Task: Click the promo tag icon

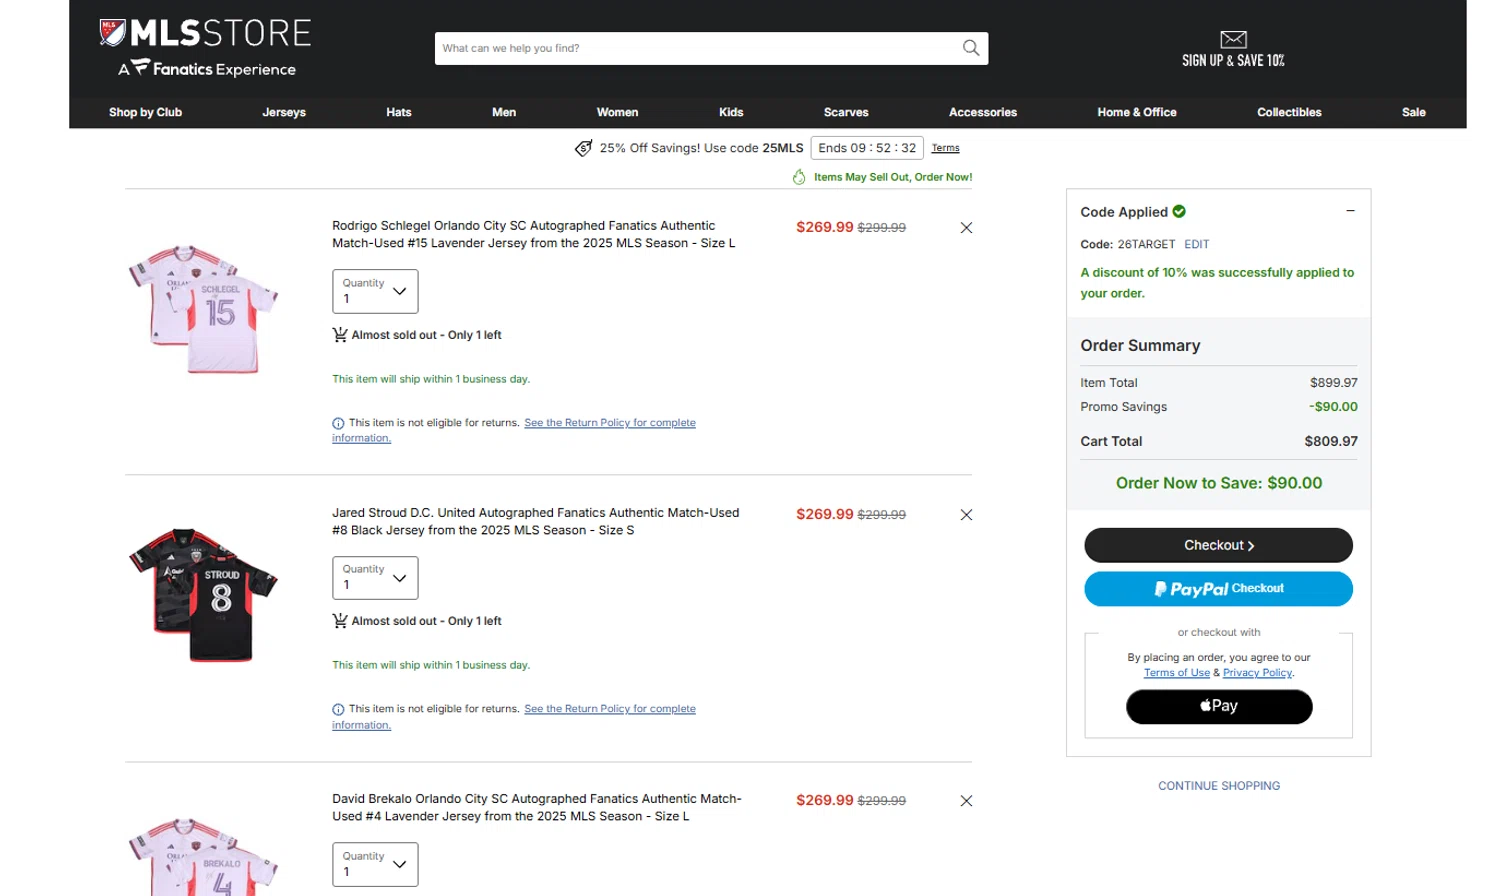Action: [583, 148]
